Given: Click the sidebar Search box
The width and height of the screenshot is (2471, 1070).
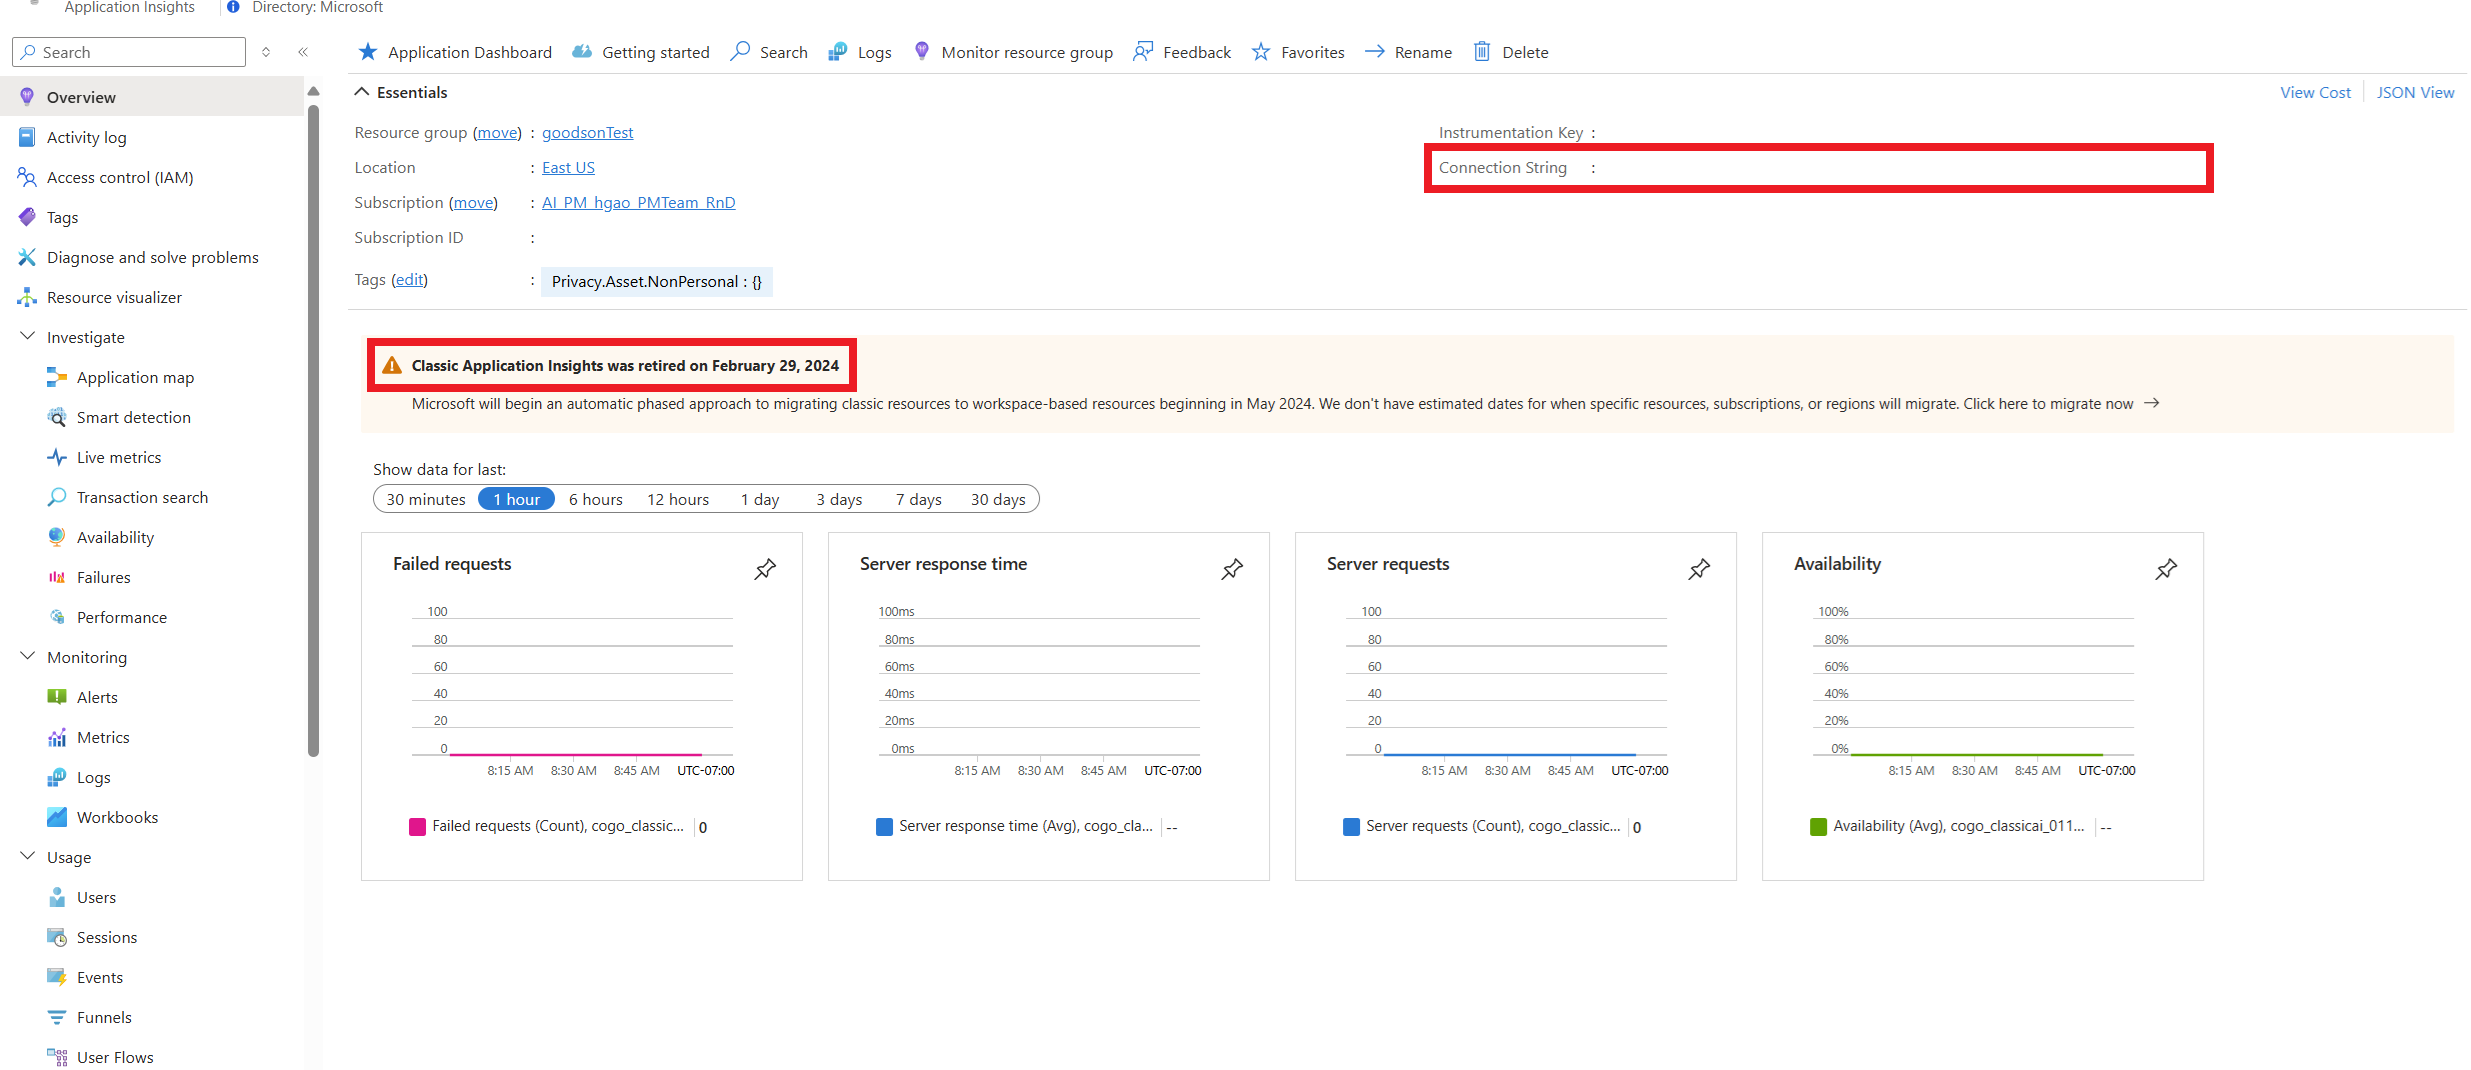Looking at the screenshot, I should 128,52.
